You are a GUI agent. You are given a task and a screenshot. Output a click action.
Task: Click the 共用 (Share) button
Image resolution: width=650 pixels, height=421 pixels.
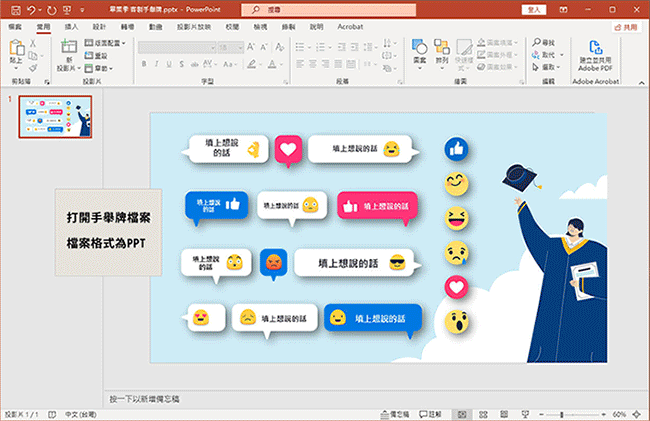pos(626,28)
